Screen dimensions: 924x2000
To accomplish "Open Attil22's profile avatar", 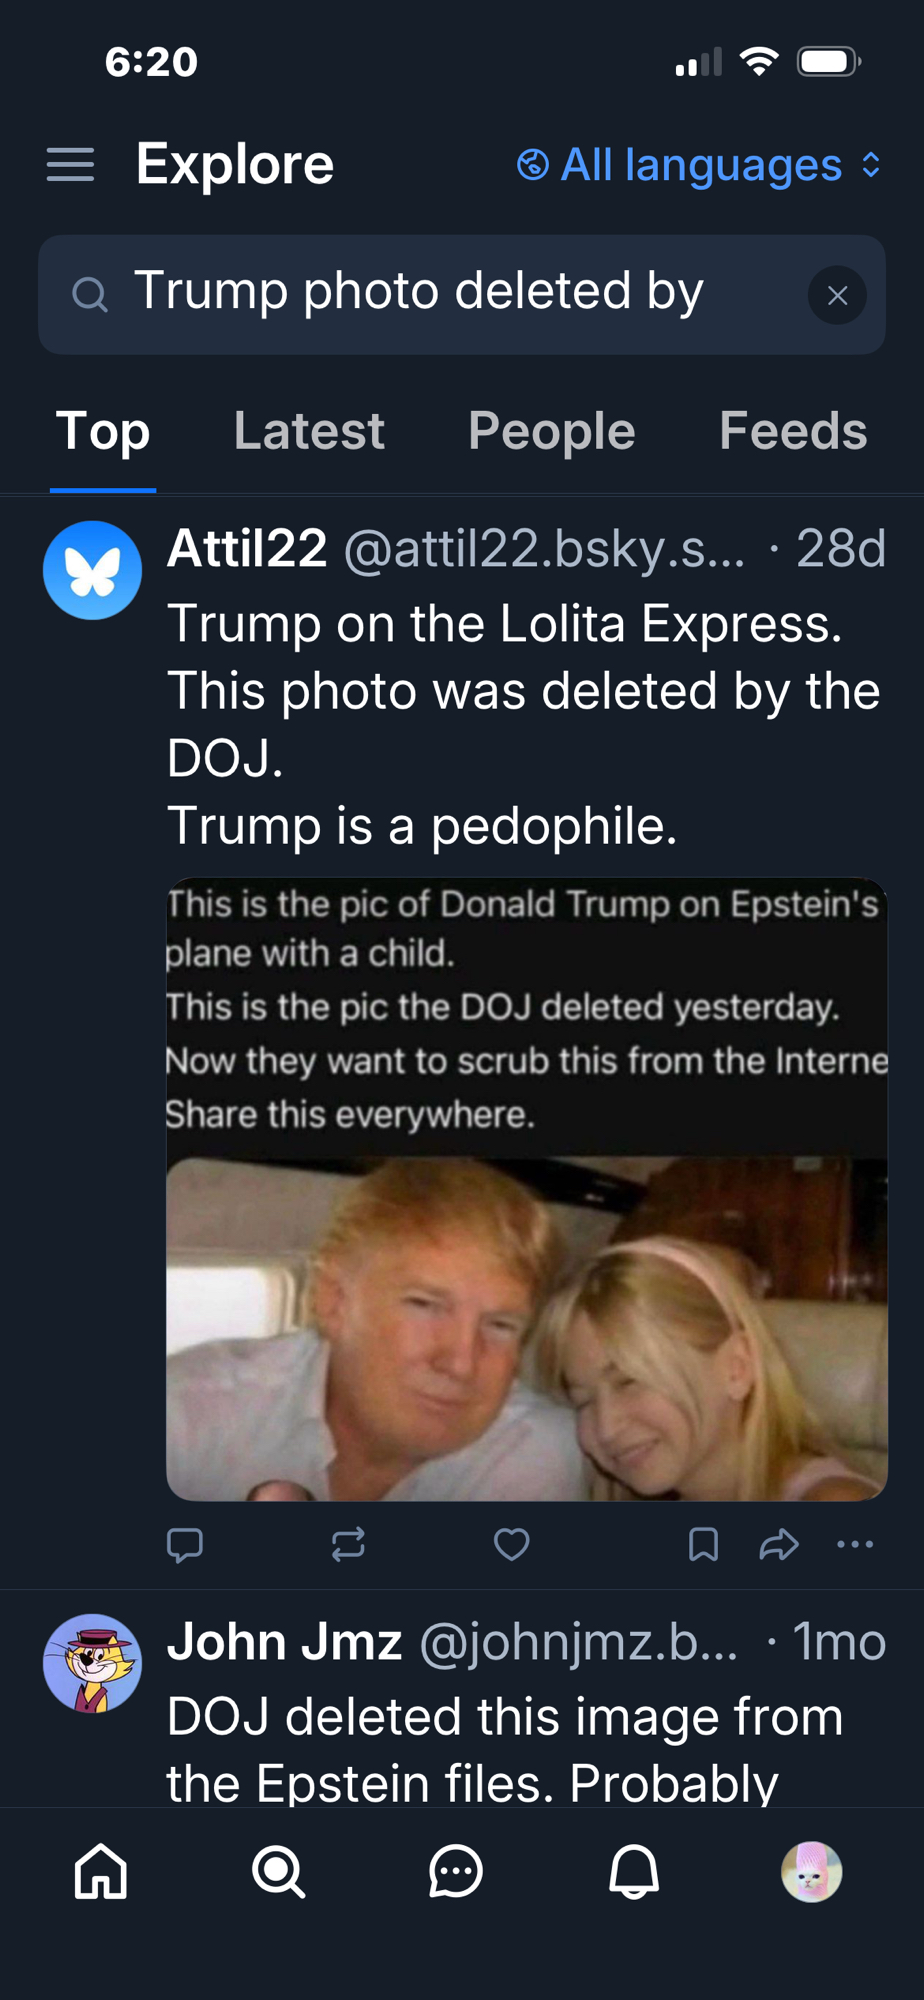I will pyautogui.click(x=93, y=570).
